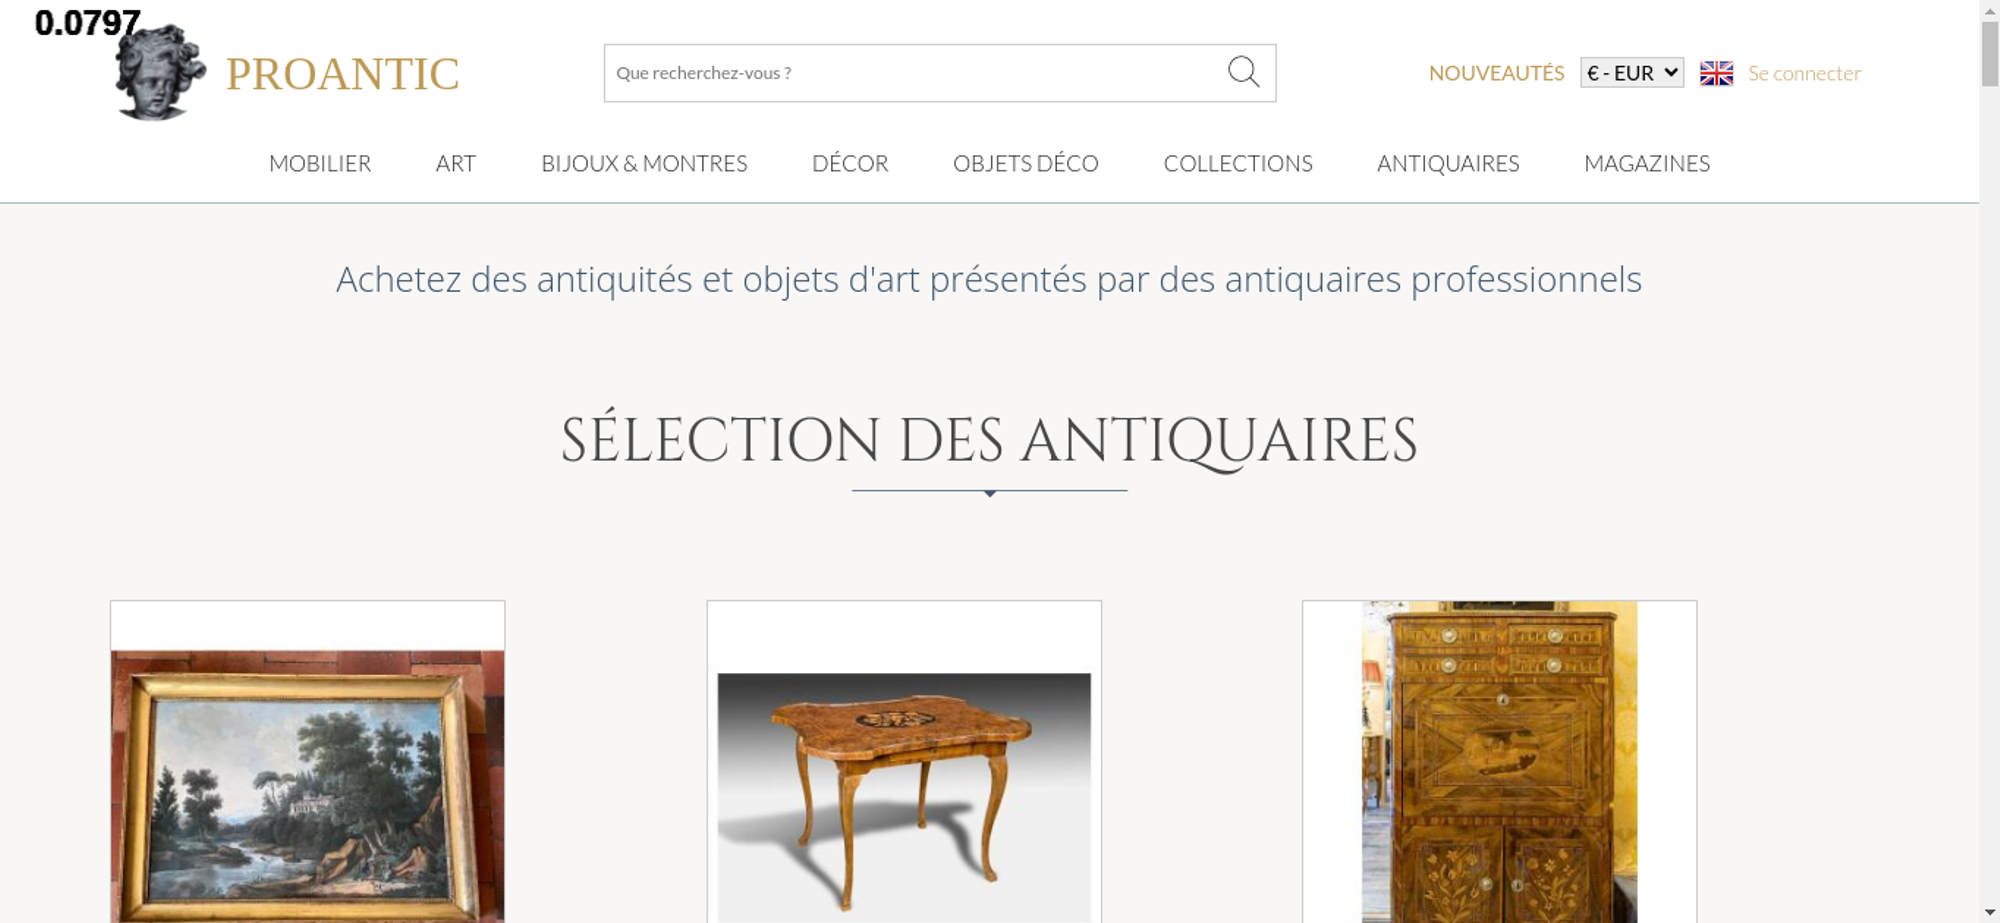Viewport: 2000px width, 923px height.
Task: Open the OBJETS DÉCO menu
Action: [x=1025, y=163]
